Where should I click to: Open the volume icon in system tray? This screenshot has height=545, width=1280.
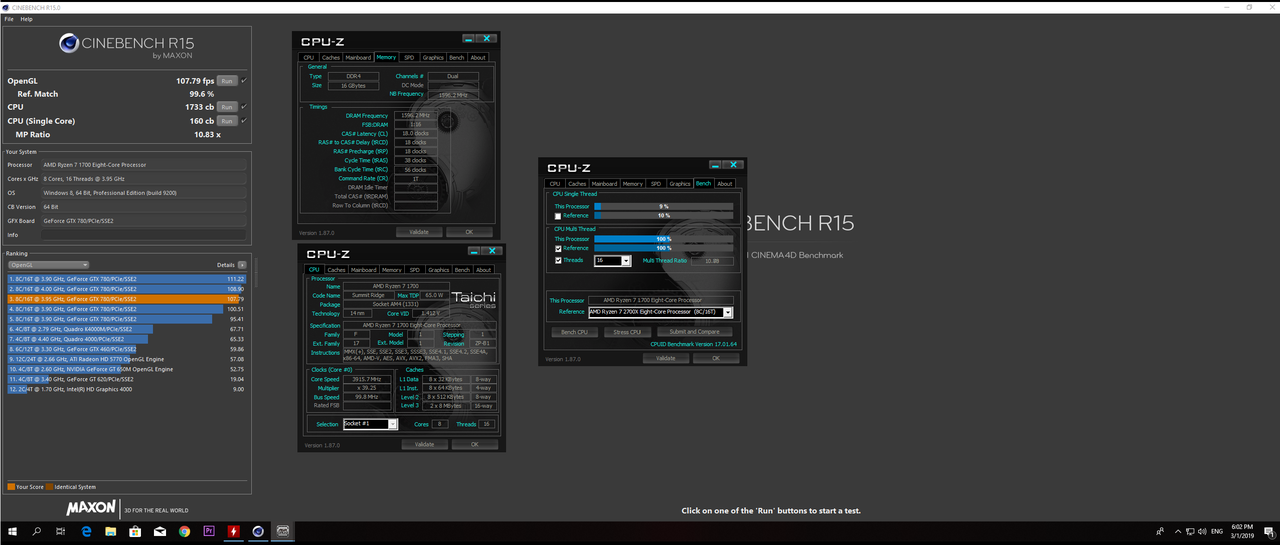point(1202,531)
